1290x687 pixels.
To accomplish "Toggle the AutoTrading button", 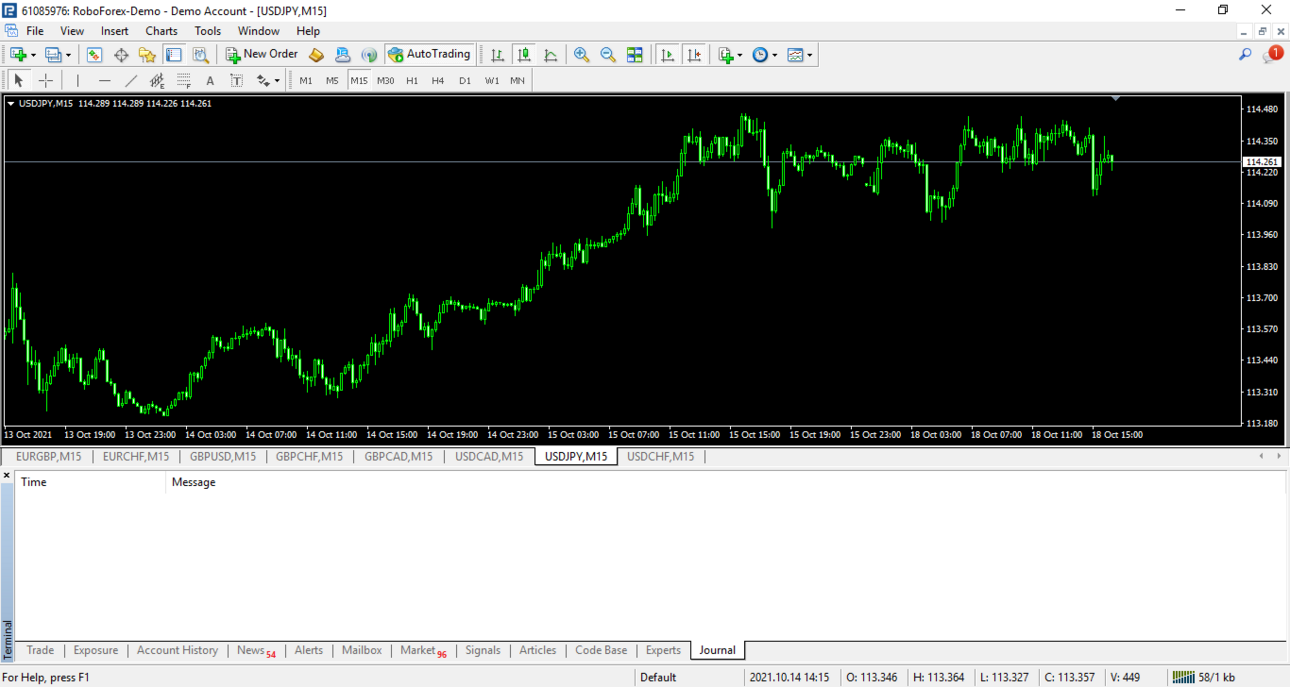I will click(429, 55).
